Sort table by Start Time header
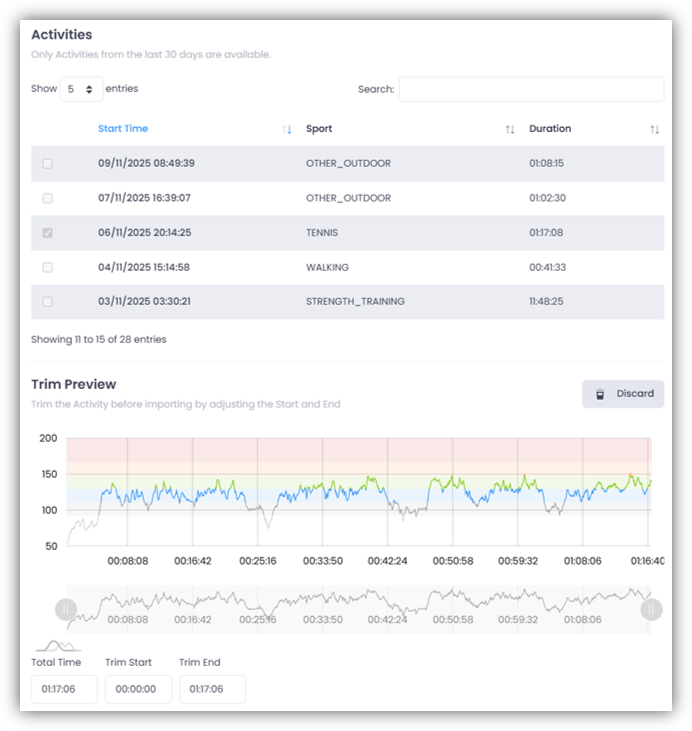This screenshot has width=692, height=731. coord(123,129)
